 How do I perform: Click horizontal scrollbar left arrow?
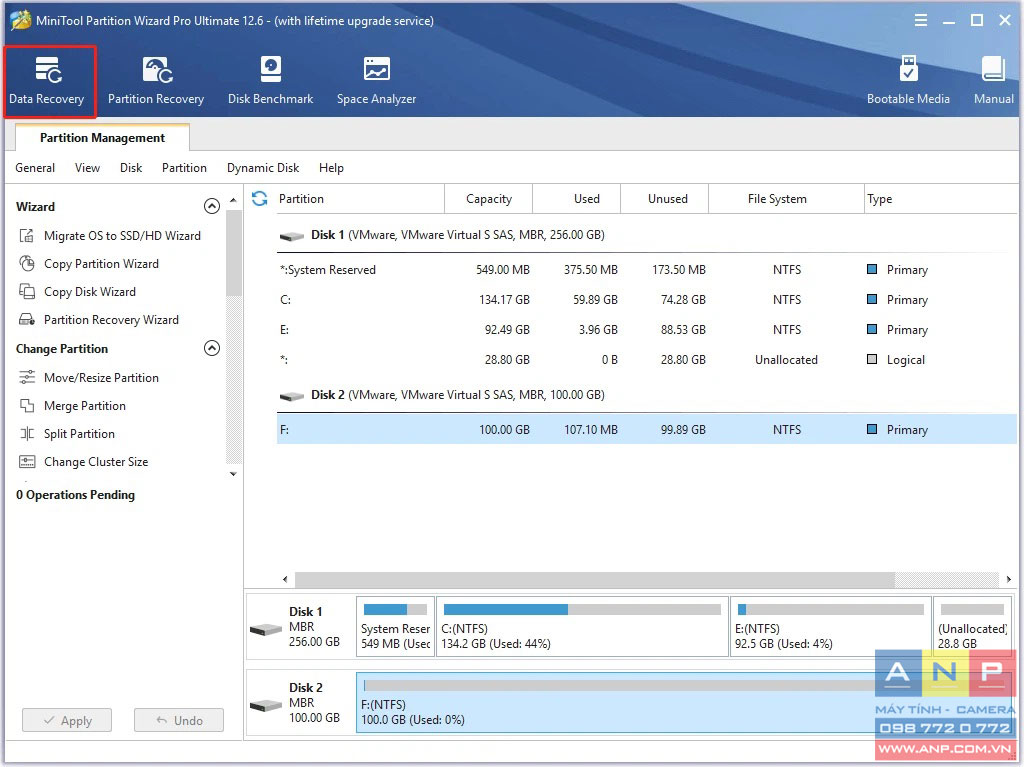coord(285,579)
